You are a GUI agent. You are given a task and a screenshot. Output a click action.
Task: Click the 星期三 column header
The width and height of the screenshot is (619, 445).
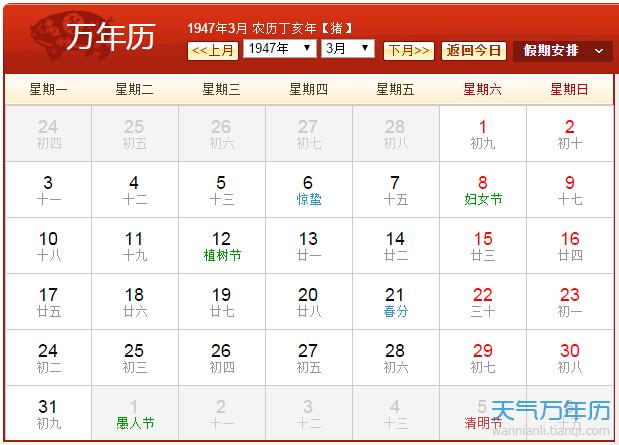[x=221, y=89]
